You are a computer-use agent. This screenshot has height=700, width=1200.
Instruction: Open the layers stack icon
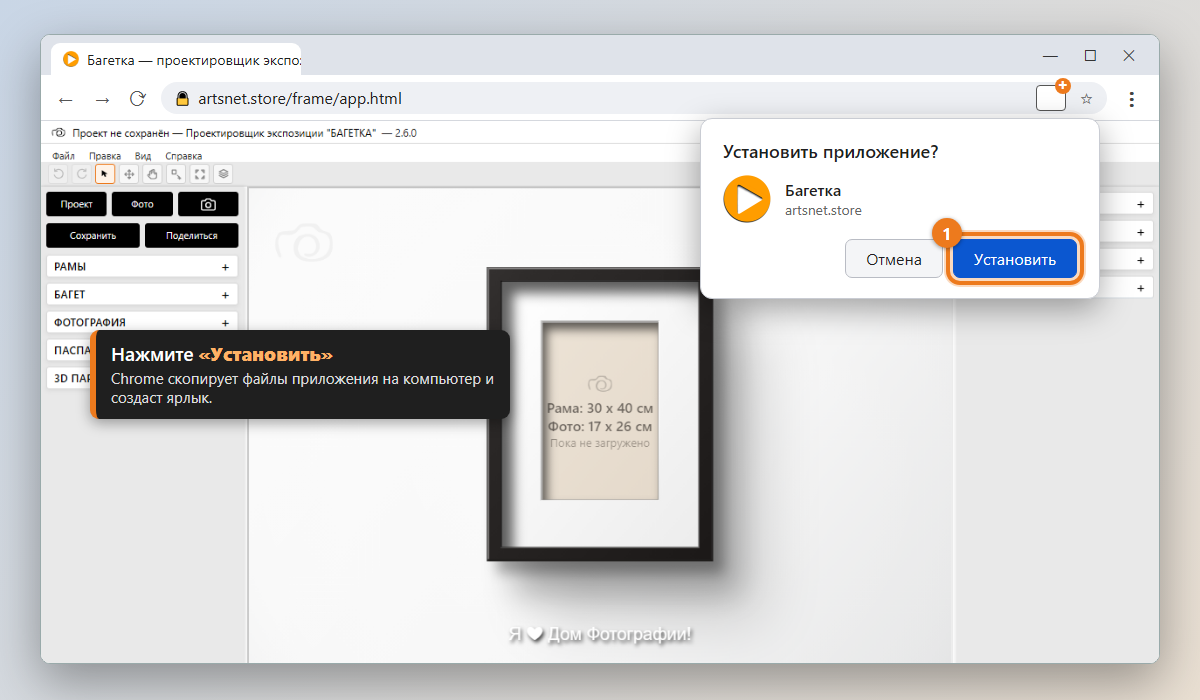tap(223, 174)
